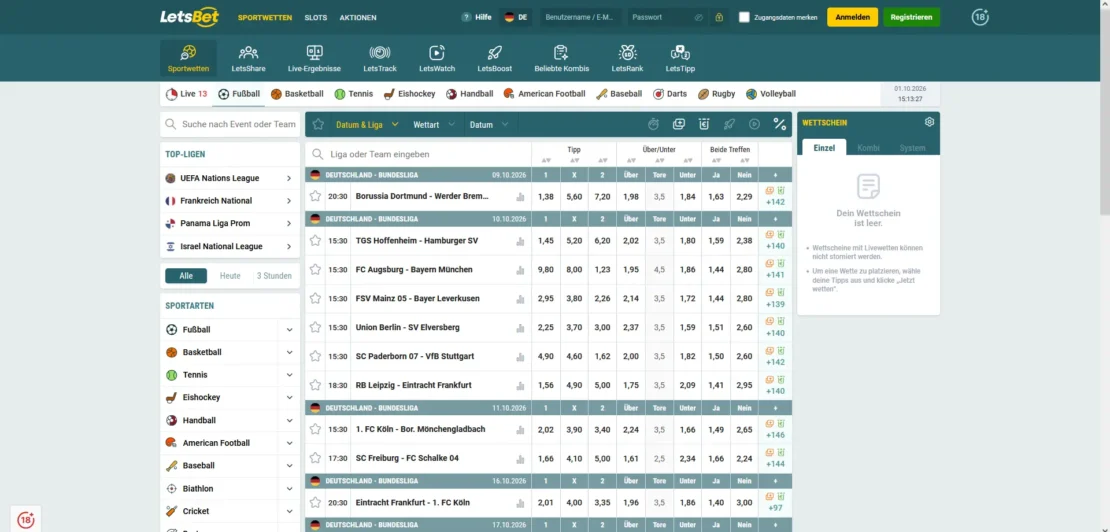Check the Zugangsdaten merken checkbox
Viewport: 1110px width, 532px height.
pos(744,17)
